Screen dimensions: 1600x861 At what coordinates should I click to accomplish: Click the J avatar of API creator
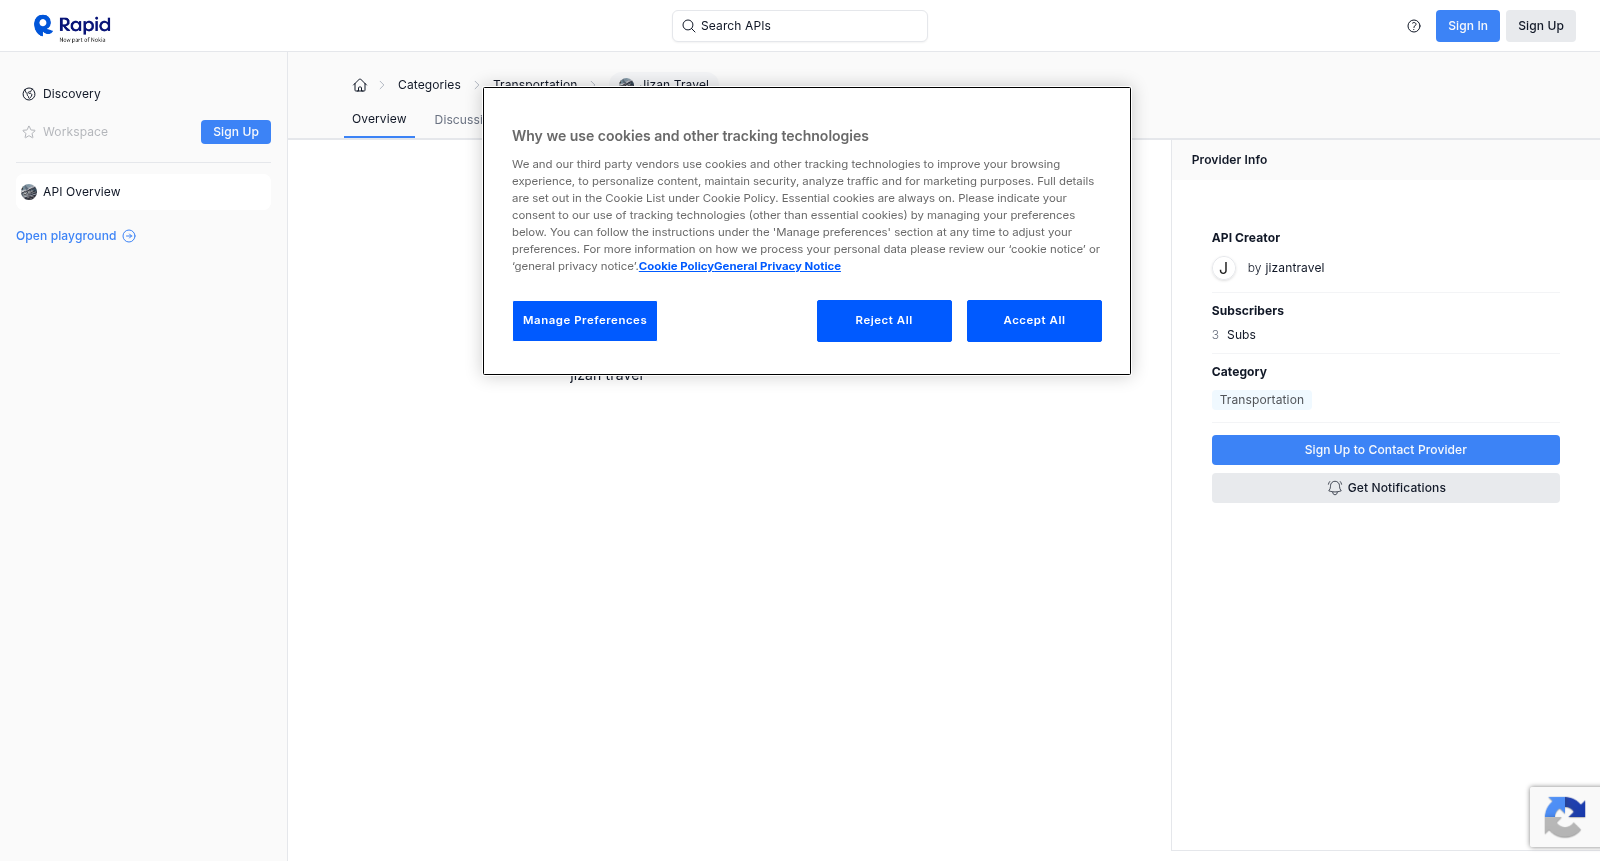[1223, 268]
